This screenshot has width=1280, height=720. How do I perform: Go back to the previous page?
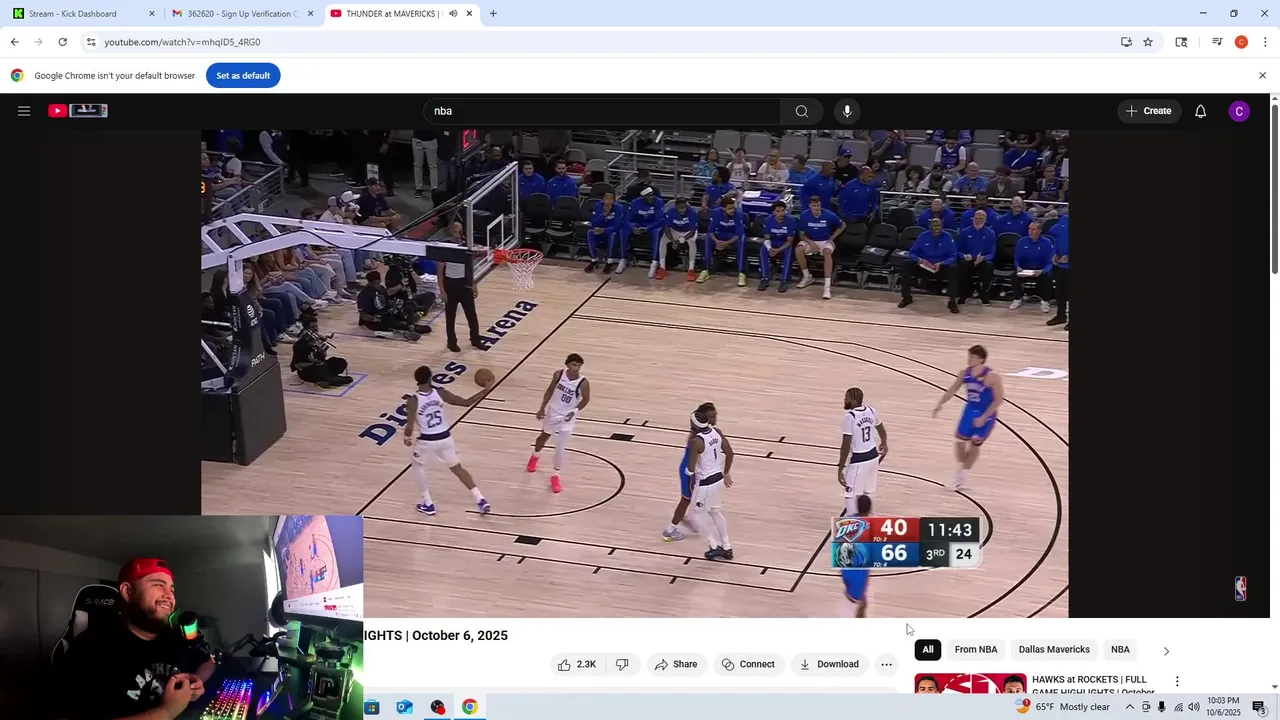pos(14,42)
